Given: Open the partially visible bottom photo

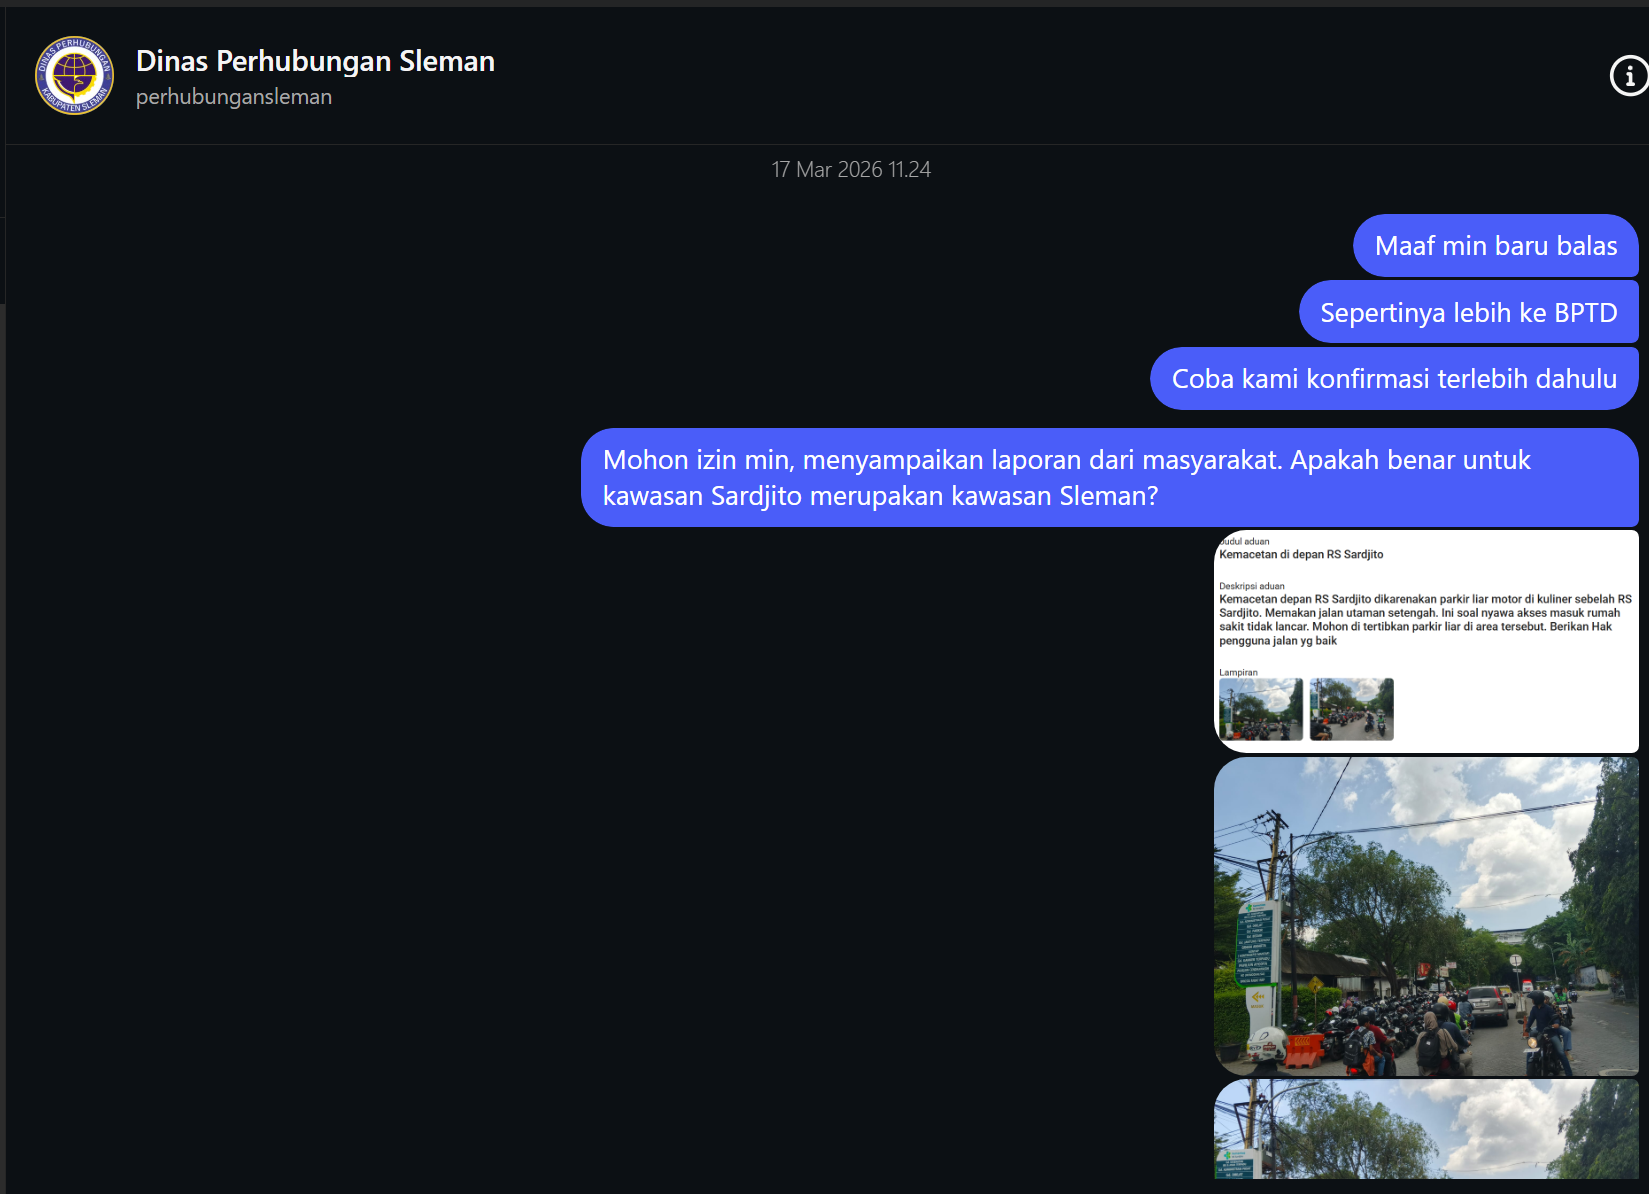Looking at the screenshot, I should coord(1425,1130).
